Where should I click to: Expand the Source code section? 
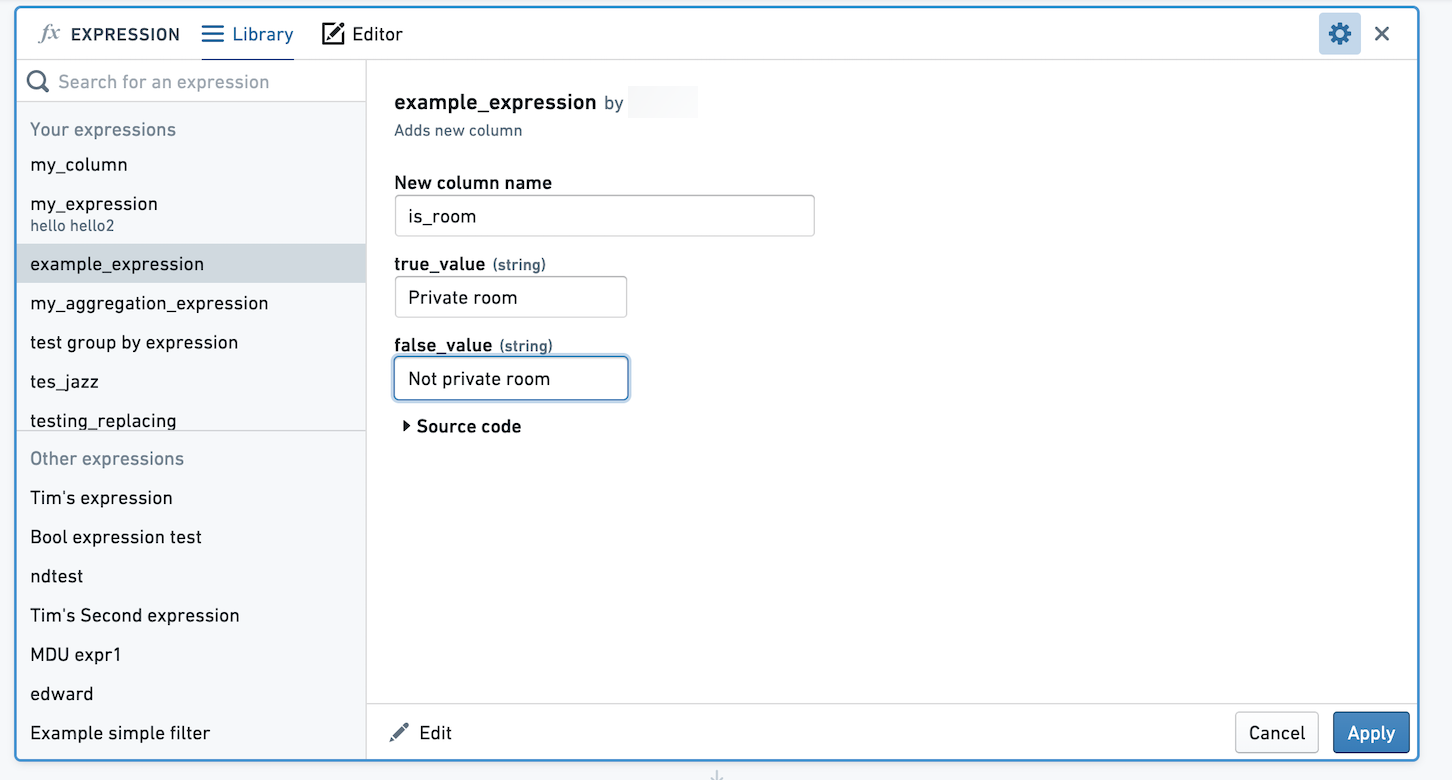(462, 426)
